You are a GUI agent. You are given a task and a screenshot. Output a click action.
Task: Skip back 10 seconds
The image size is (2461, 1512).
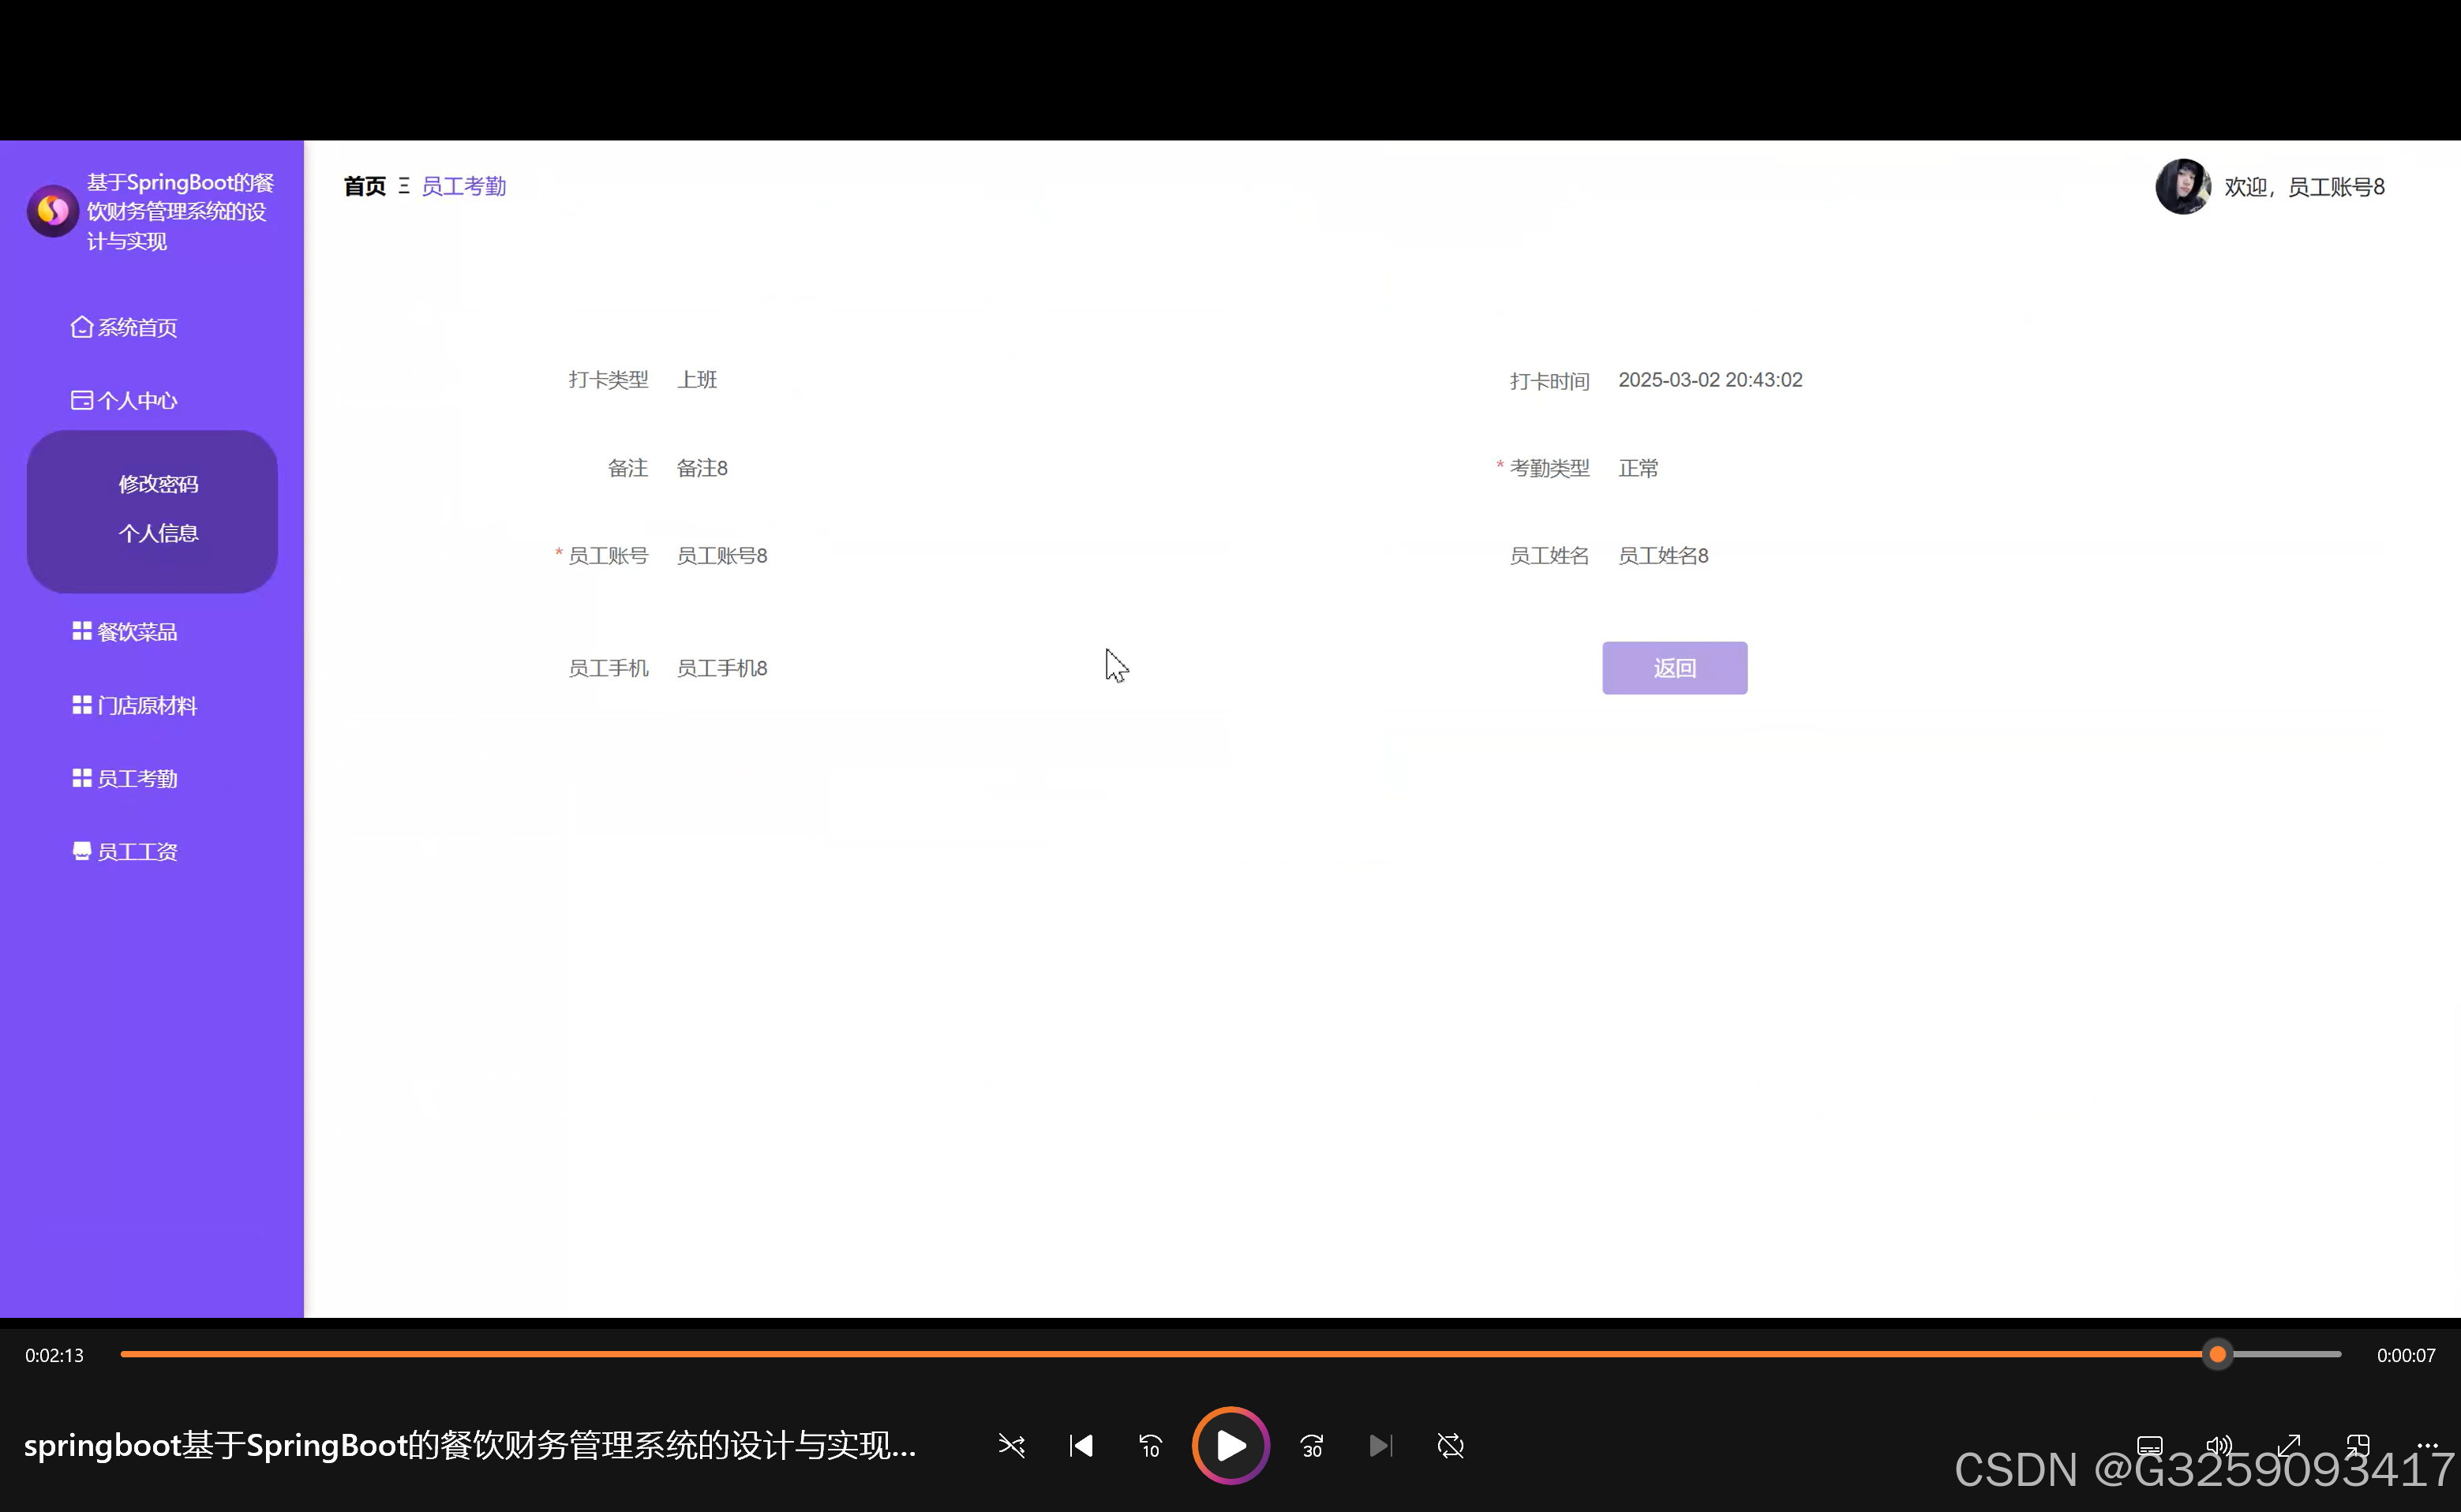coord(1150,1445)
